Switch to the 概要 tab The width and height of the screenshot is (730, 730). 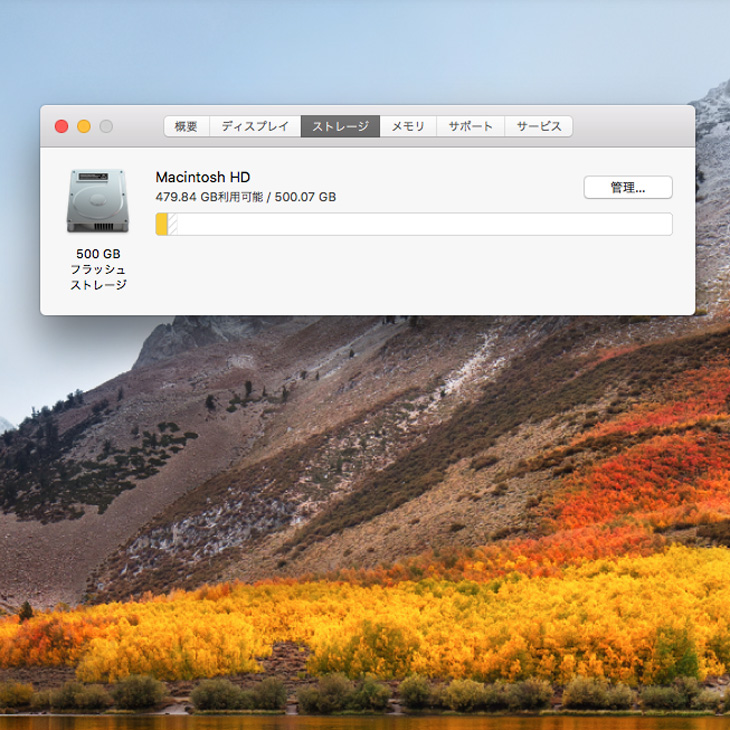pyautogui.click(x=186, y=126)
